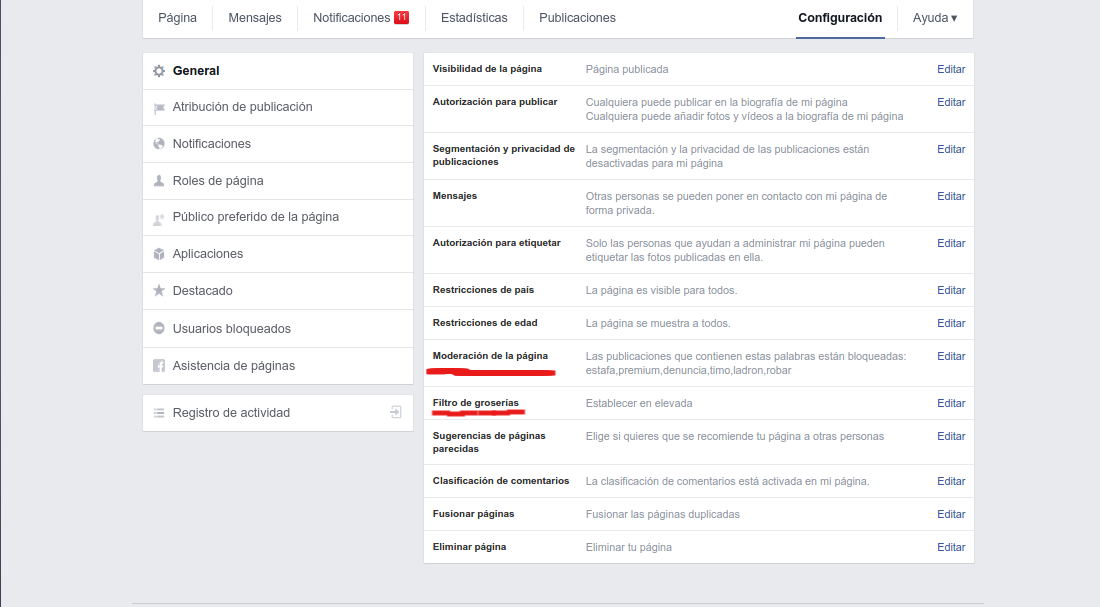Edit Eliminar página setting

tap(951, 547)
